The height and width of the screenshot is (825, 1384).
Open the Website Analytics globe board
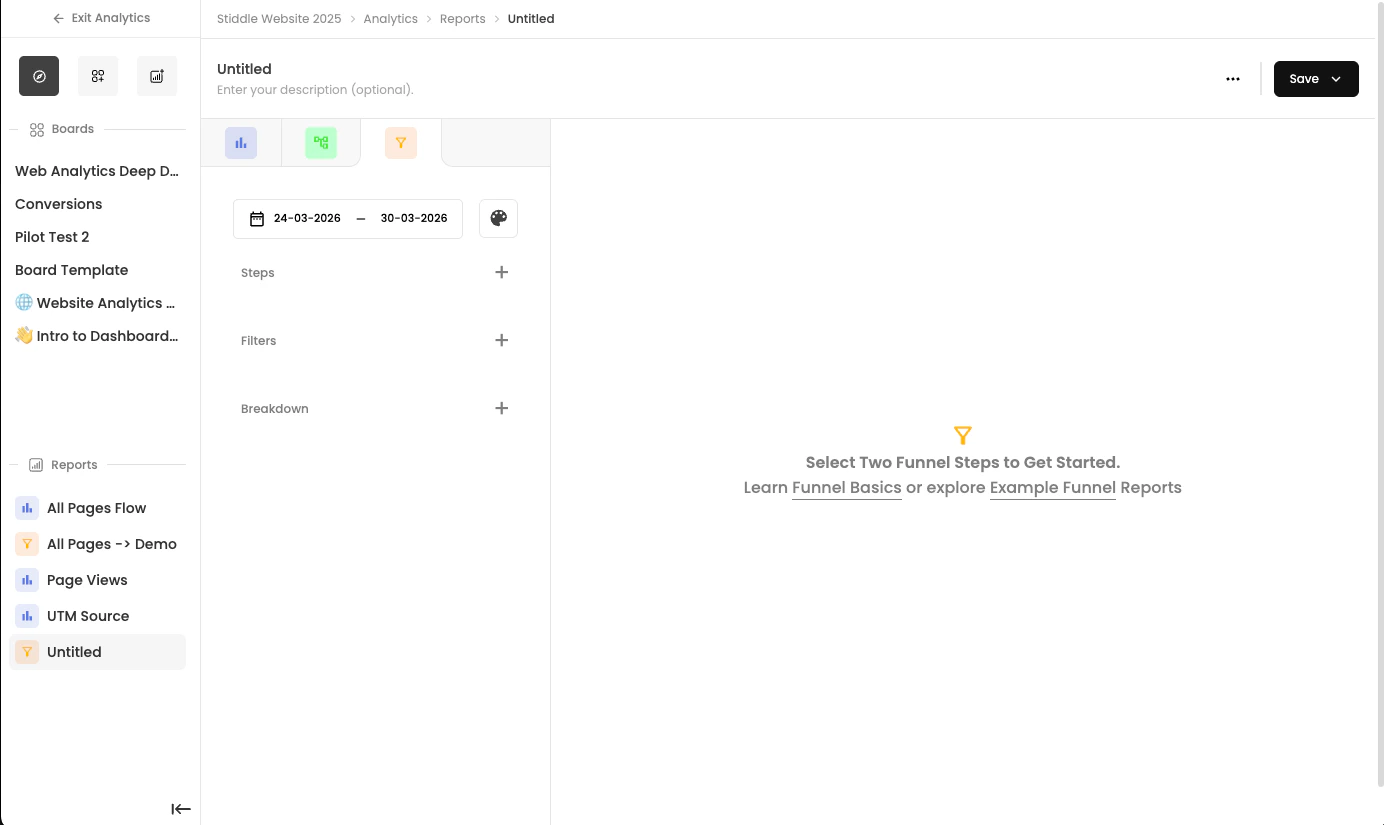click(x=97, y=303)
